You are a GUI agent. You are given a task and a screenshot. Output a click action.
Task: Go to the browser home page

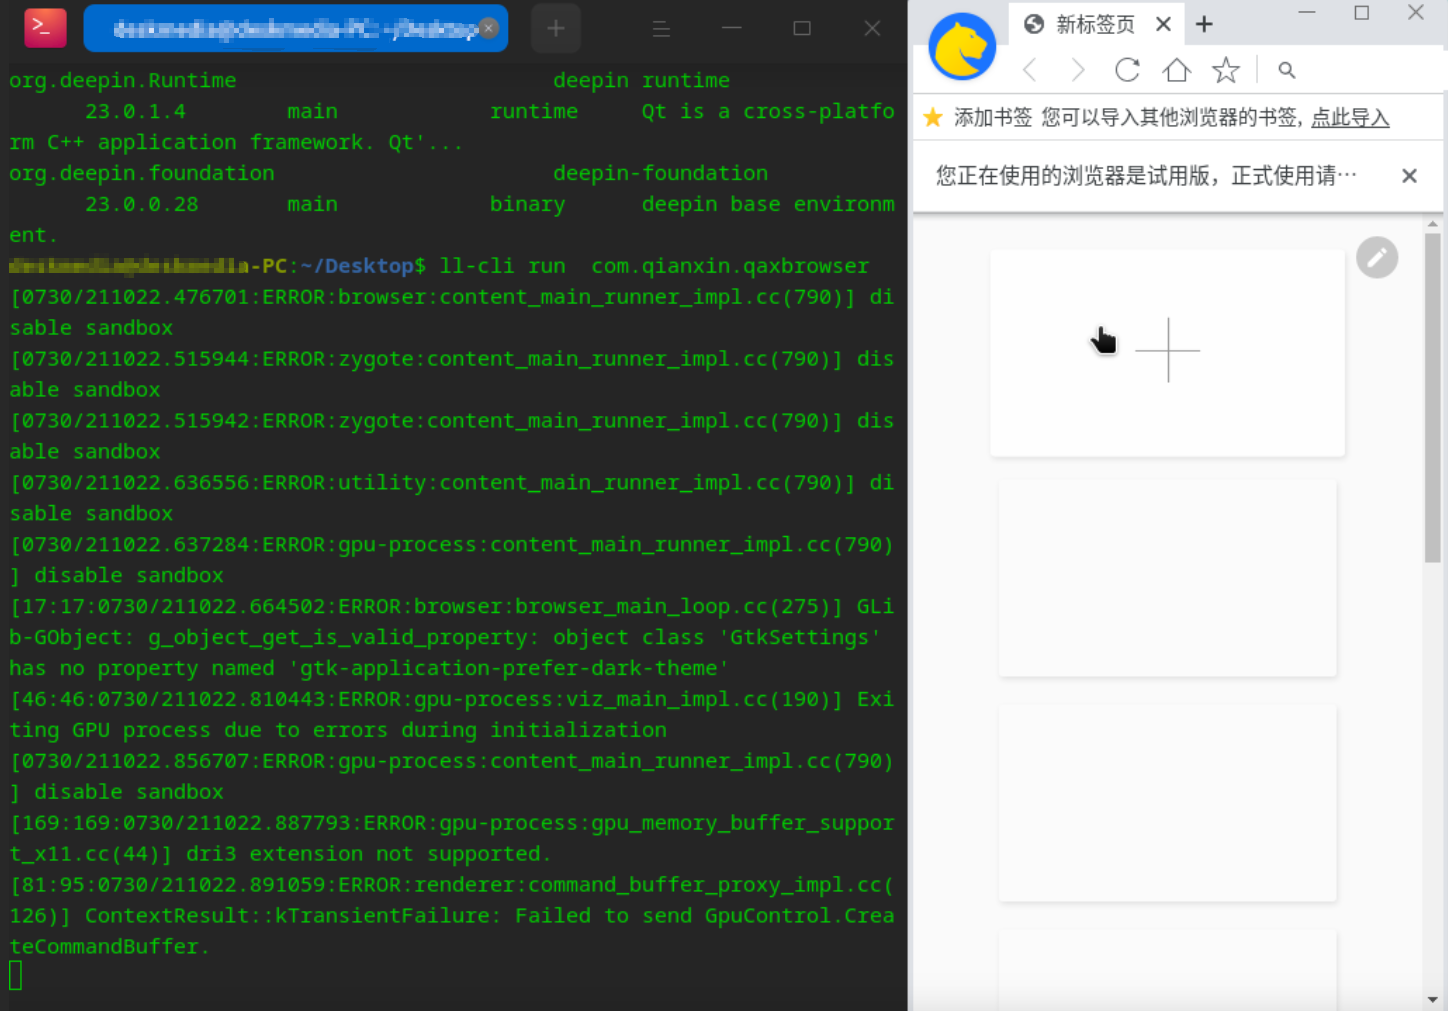(1176, 70)
